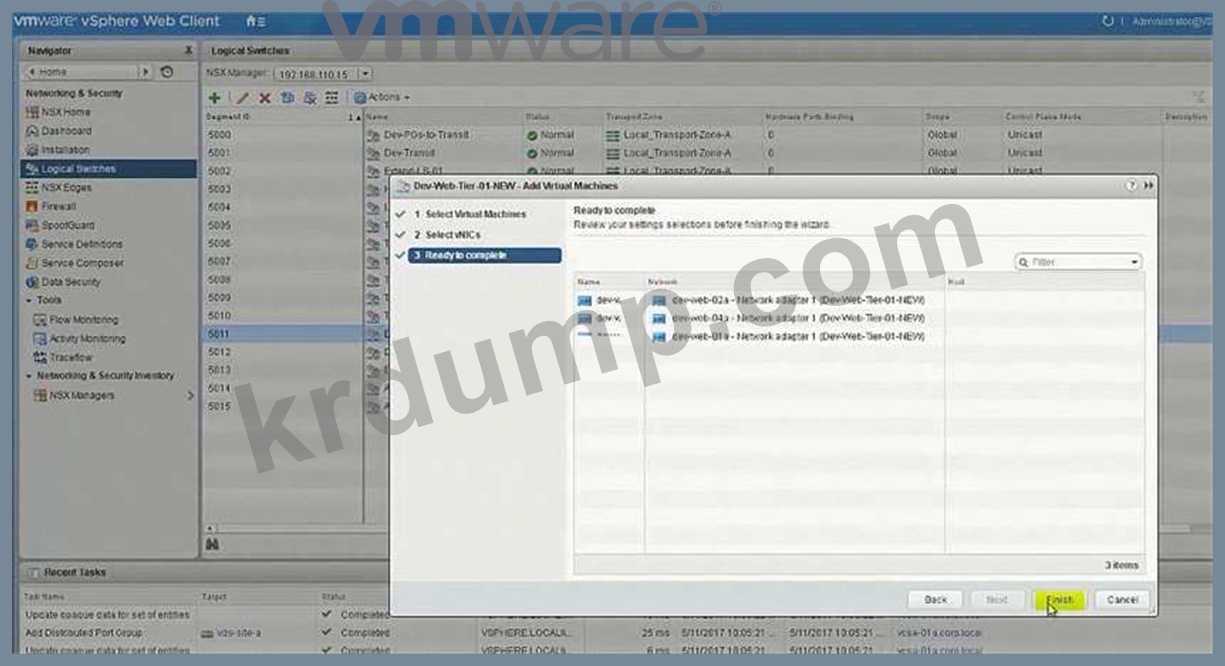Open the Actions dropdown menu
This screenshot has width=1225, height=666.
coord(382,97)
